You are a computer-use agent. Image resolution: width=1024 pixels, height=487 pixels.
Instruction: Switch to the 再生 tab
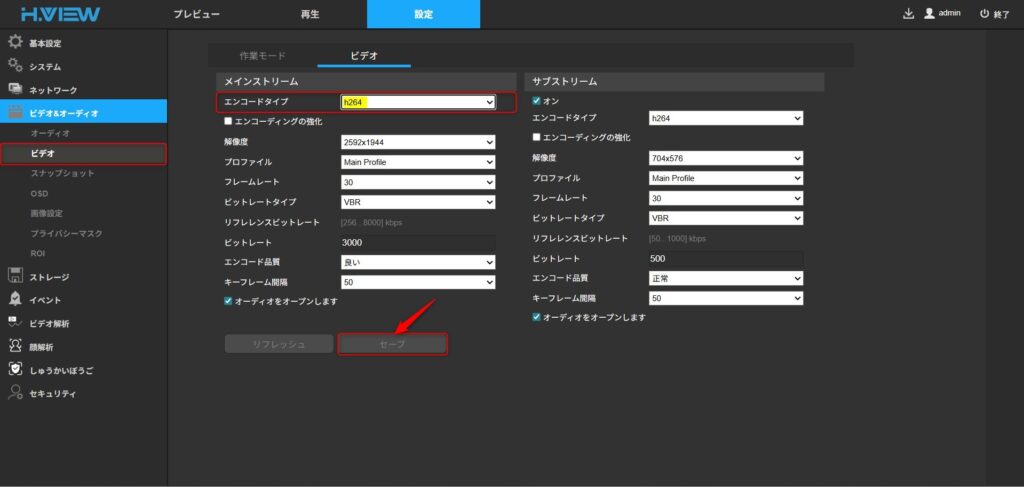pyautogui.click(x=310, y=14)
